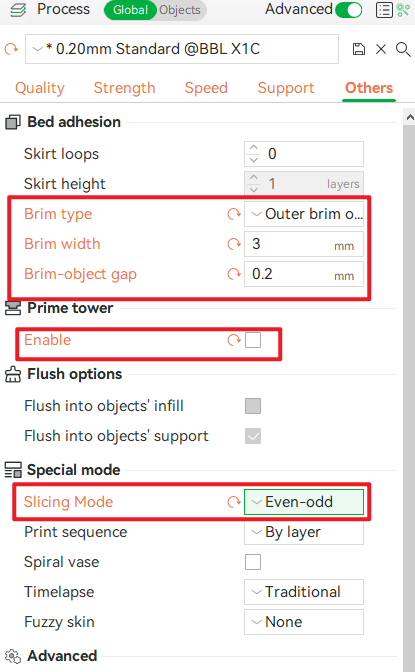Open the parameter list view icon
Viewport: 415px width, 672px height.
coord(384,10)
